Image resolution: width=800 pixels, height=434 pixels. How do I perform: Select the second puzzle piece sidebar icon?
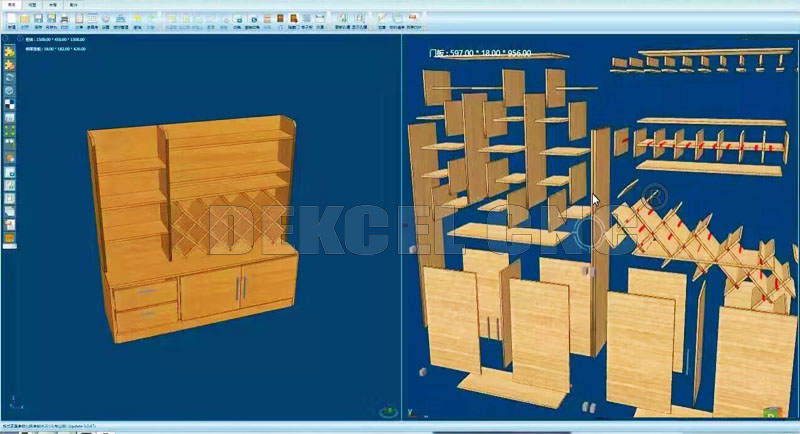(9, 65)
